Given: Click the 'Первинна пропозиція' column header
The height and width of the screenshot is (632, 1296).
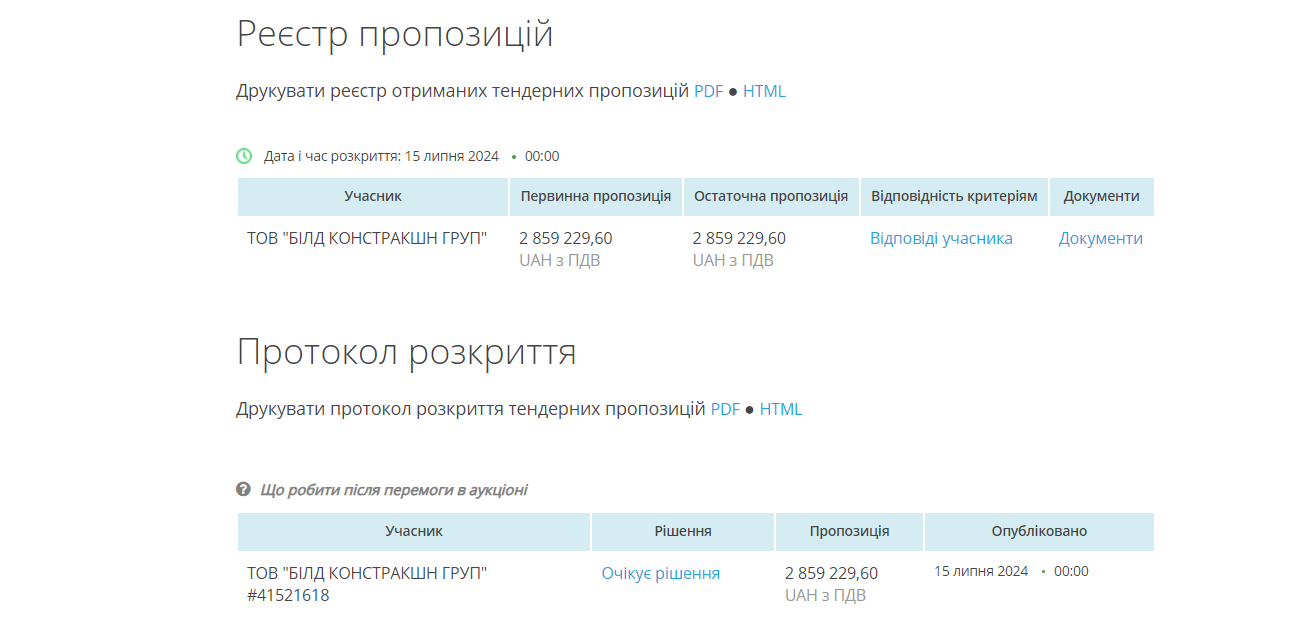Looking at the screenshot, I should click(596, 196).
